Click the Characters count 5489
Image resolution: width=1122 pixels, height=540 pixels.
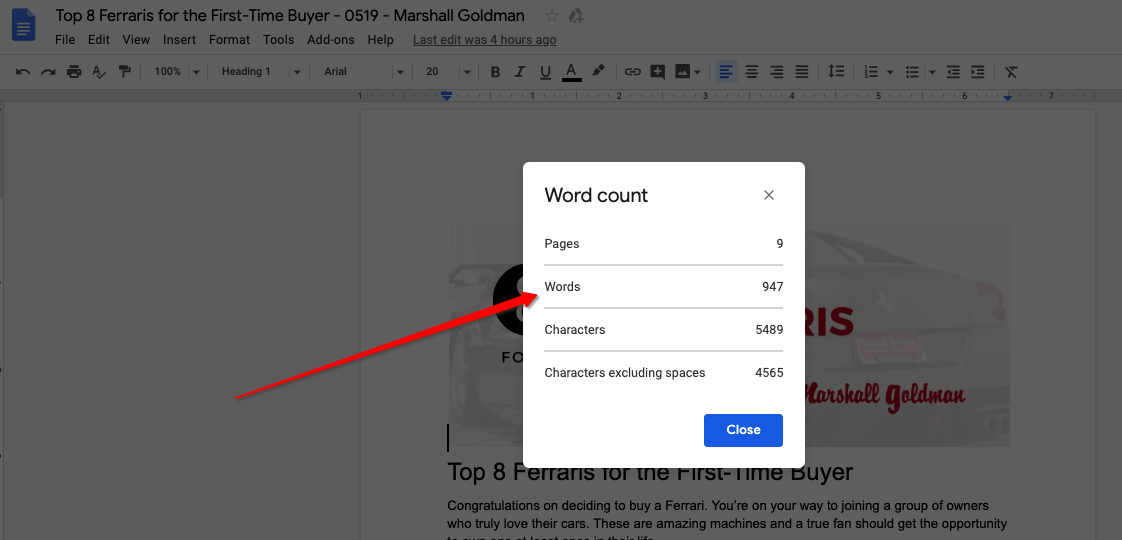tap(769, 330)
